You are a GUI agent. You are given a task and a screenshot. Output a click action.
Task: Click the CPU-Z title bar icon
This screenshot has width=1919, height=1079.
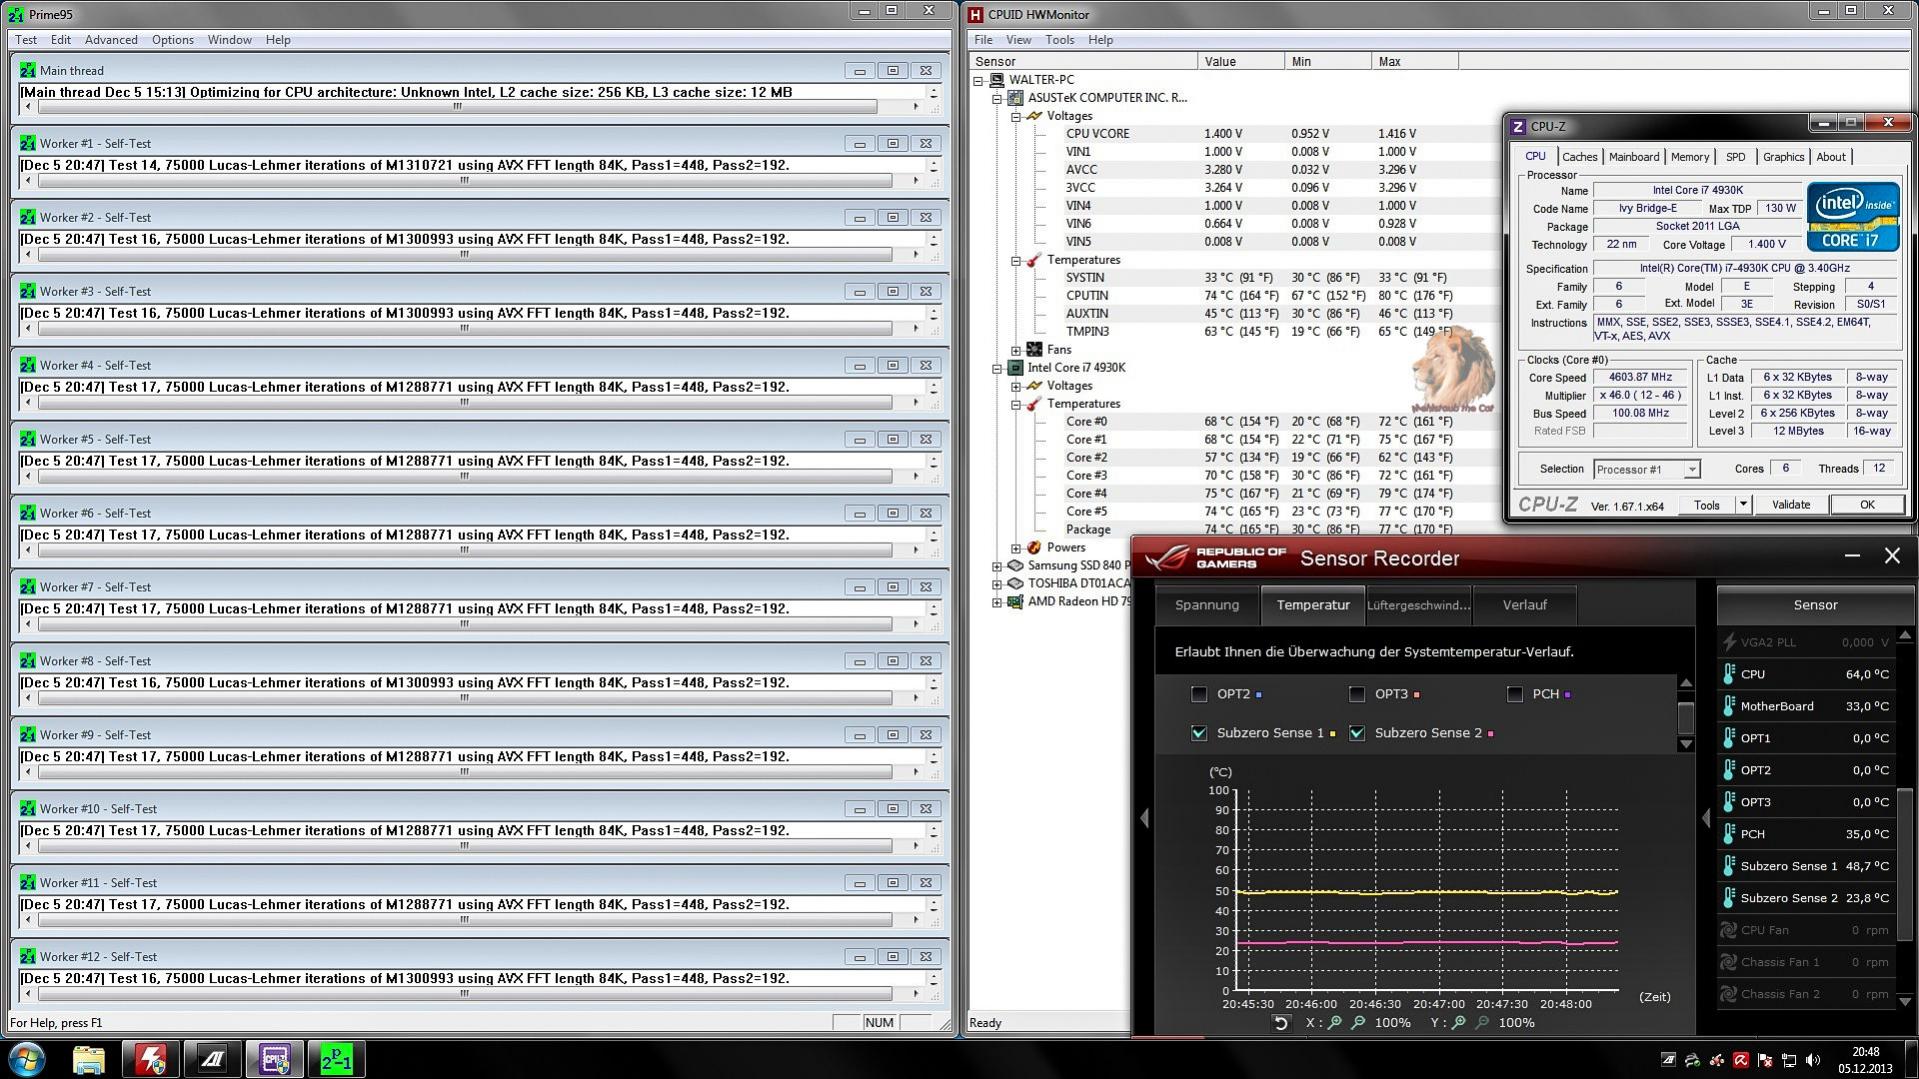[1518, 126]
